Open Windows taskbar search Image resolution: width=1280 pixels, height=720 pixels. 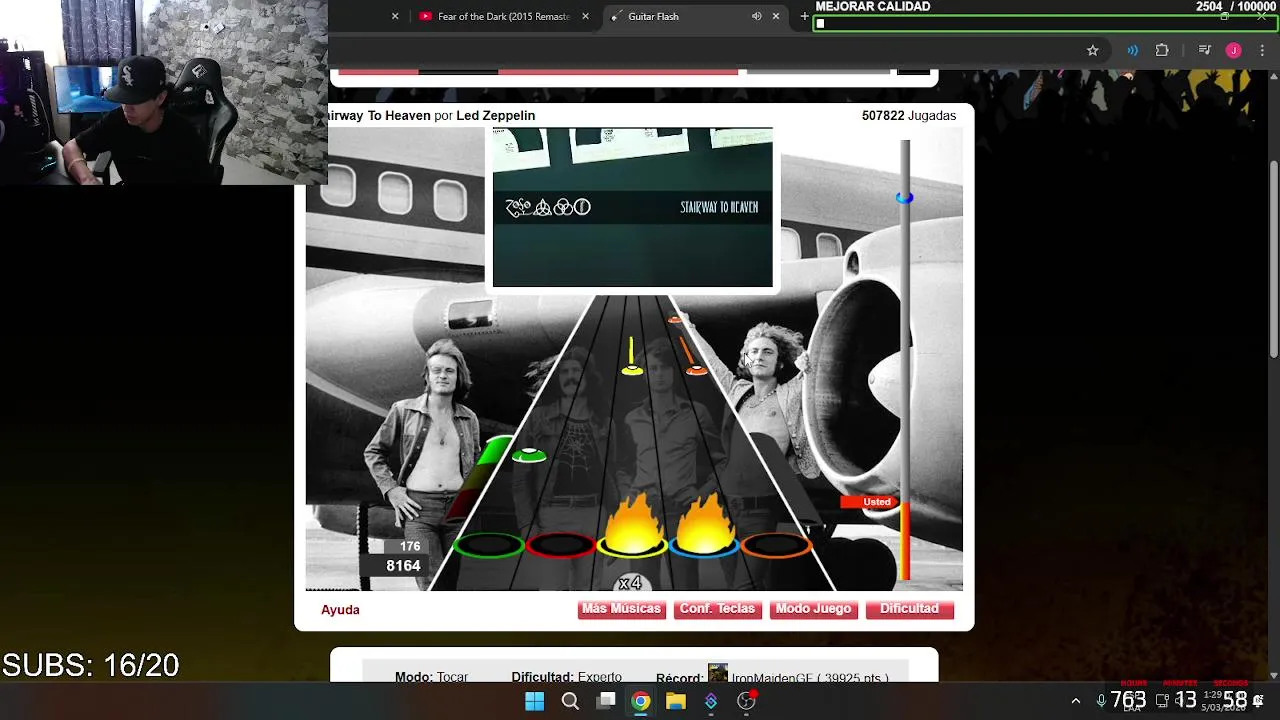point(570,701)
